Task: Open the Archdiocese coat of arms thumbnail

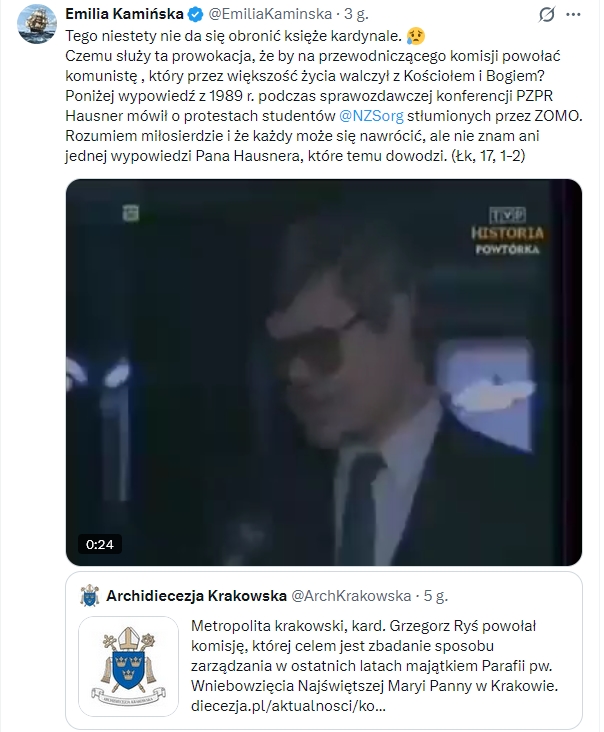Action: (128, 667)
